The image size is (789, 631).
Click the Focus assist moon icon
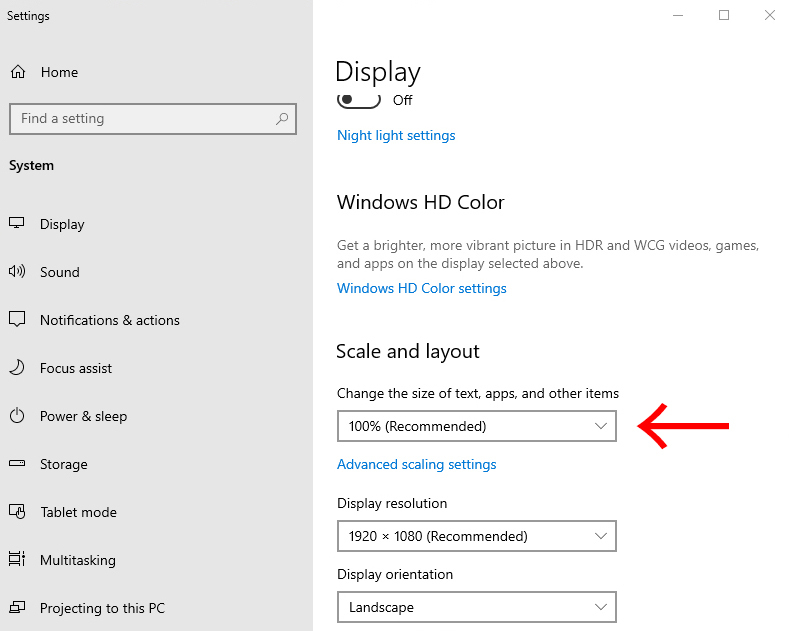click(17, 368)
